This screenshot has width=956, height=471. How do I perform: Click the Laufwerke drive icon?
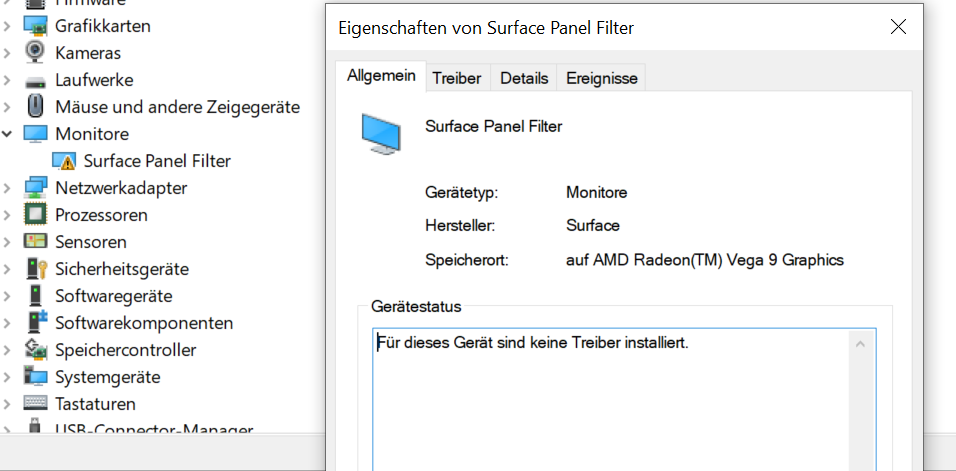point(35,81)
